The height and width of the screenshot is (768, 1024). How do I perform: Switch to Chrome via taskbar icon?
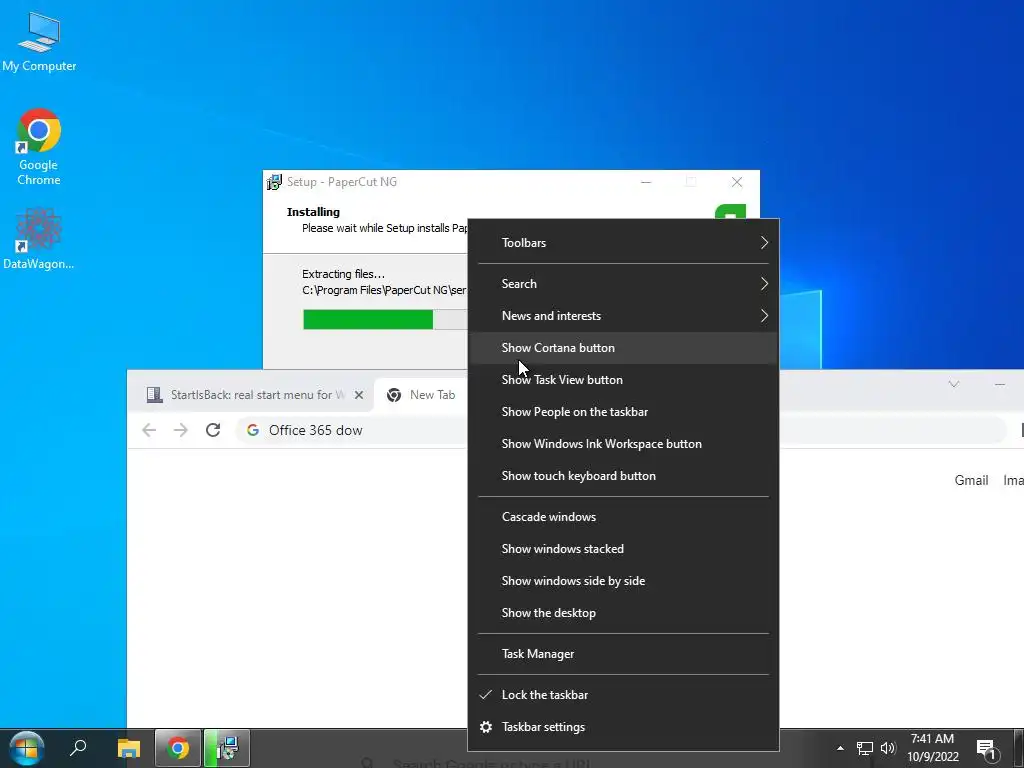pyautogui.click(x=178, y=748)
